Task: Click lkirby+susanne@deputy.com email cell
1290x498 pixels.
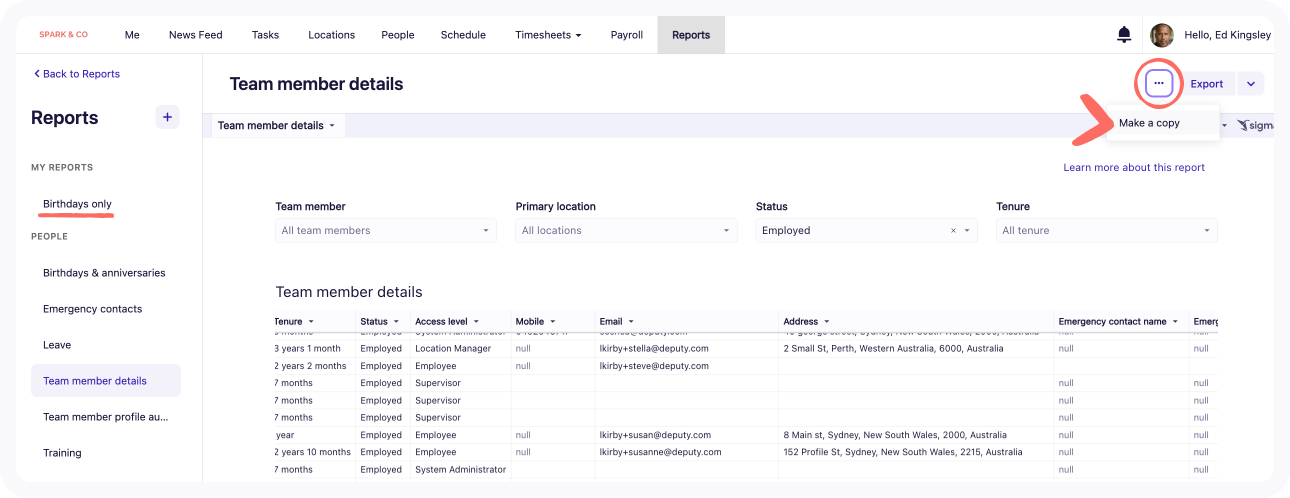Action: pyautogui.click(x=687, y=452)
